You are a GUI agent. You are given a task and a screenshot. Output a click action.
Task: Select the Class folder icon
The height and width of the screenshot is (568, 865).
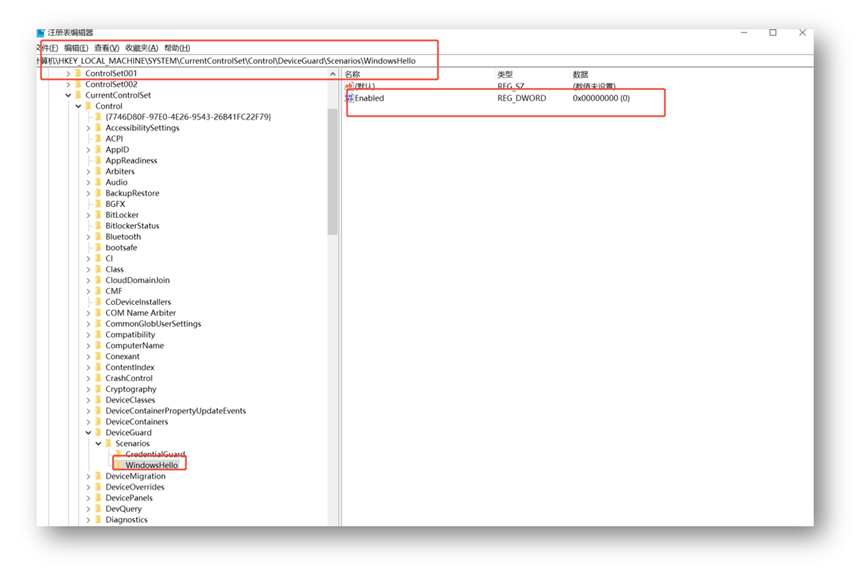tap(99, 270)
